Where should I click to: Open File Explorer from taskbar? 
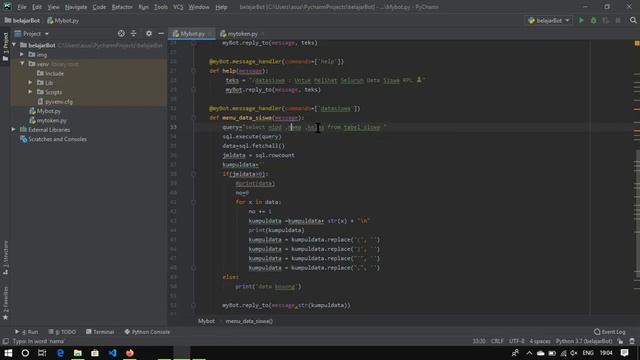pyautogui.click(x=78, y=353)
